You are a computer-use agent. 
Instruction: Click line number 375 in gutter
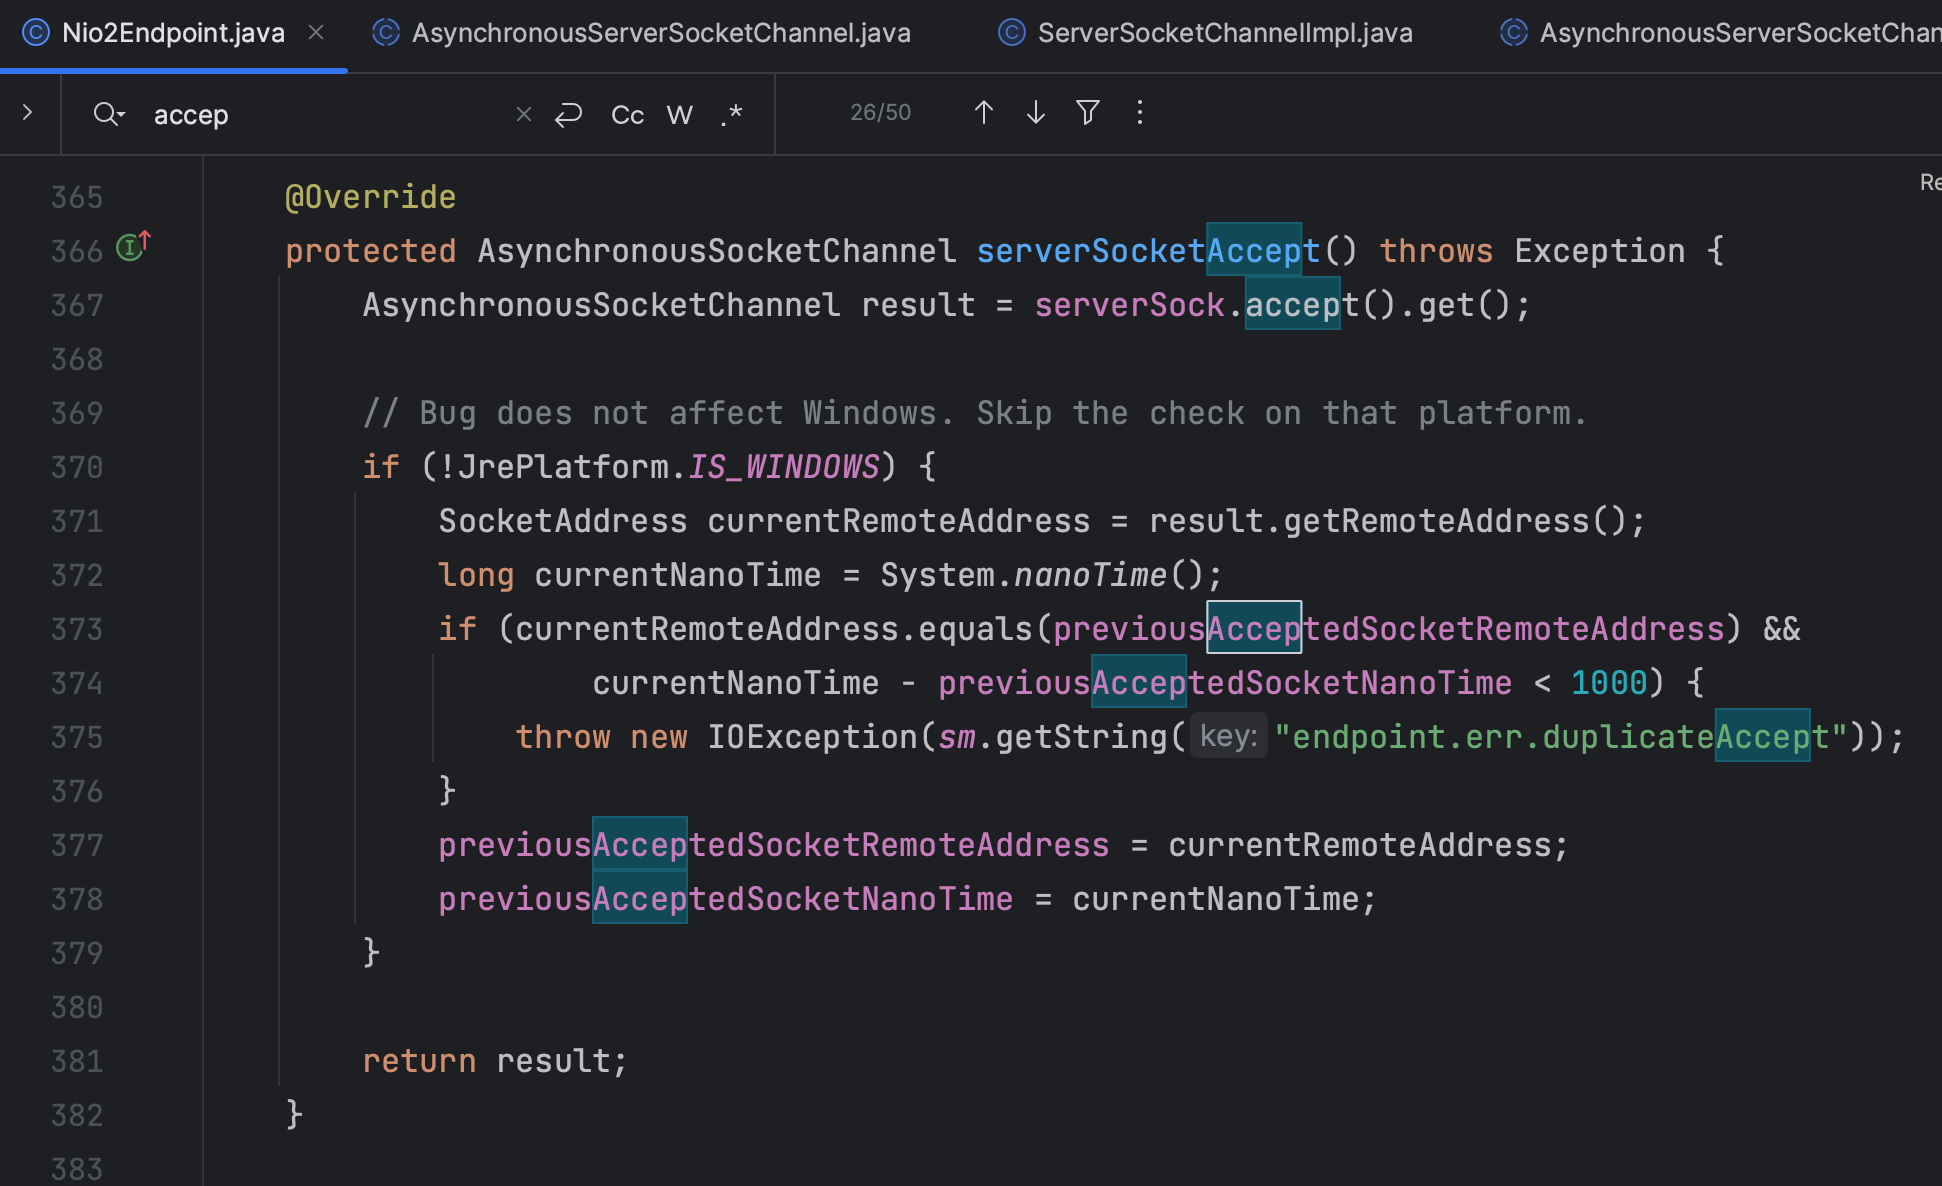(77, 737)
